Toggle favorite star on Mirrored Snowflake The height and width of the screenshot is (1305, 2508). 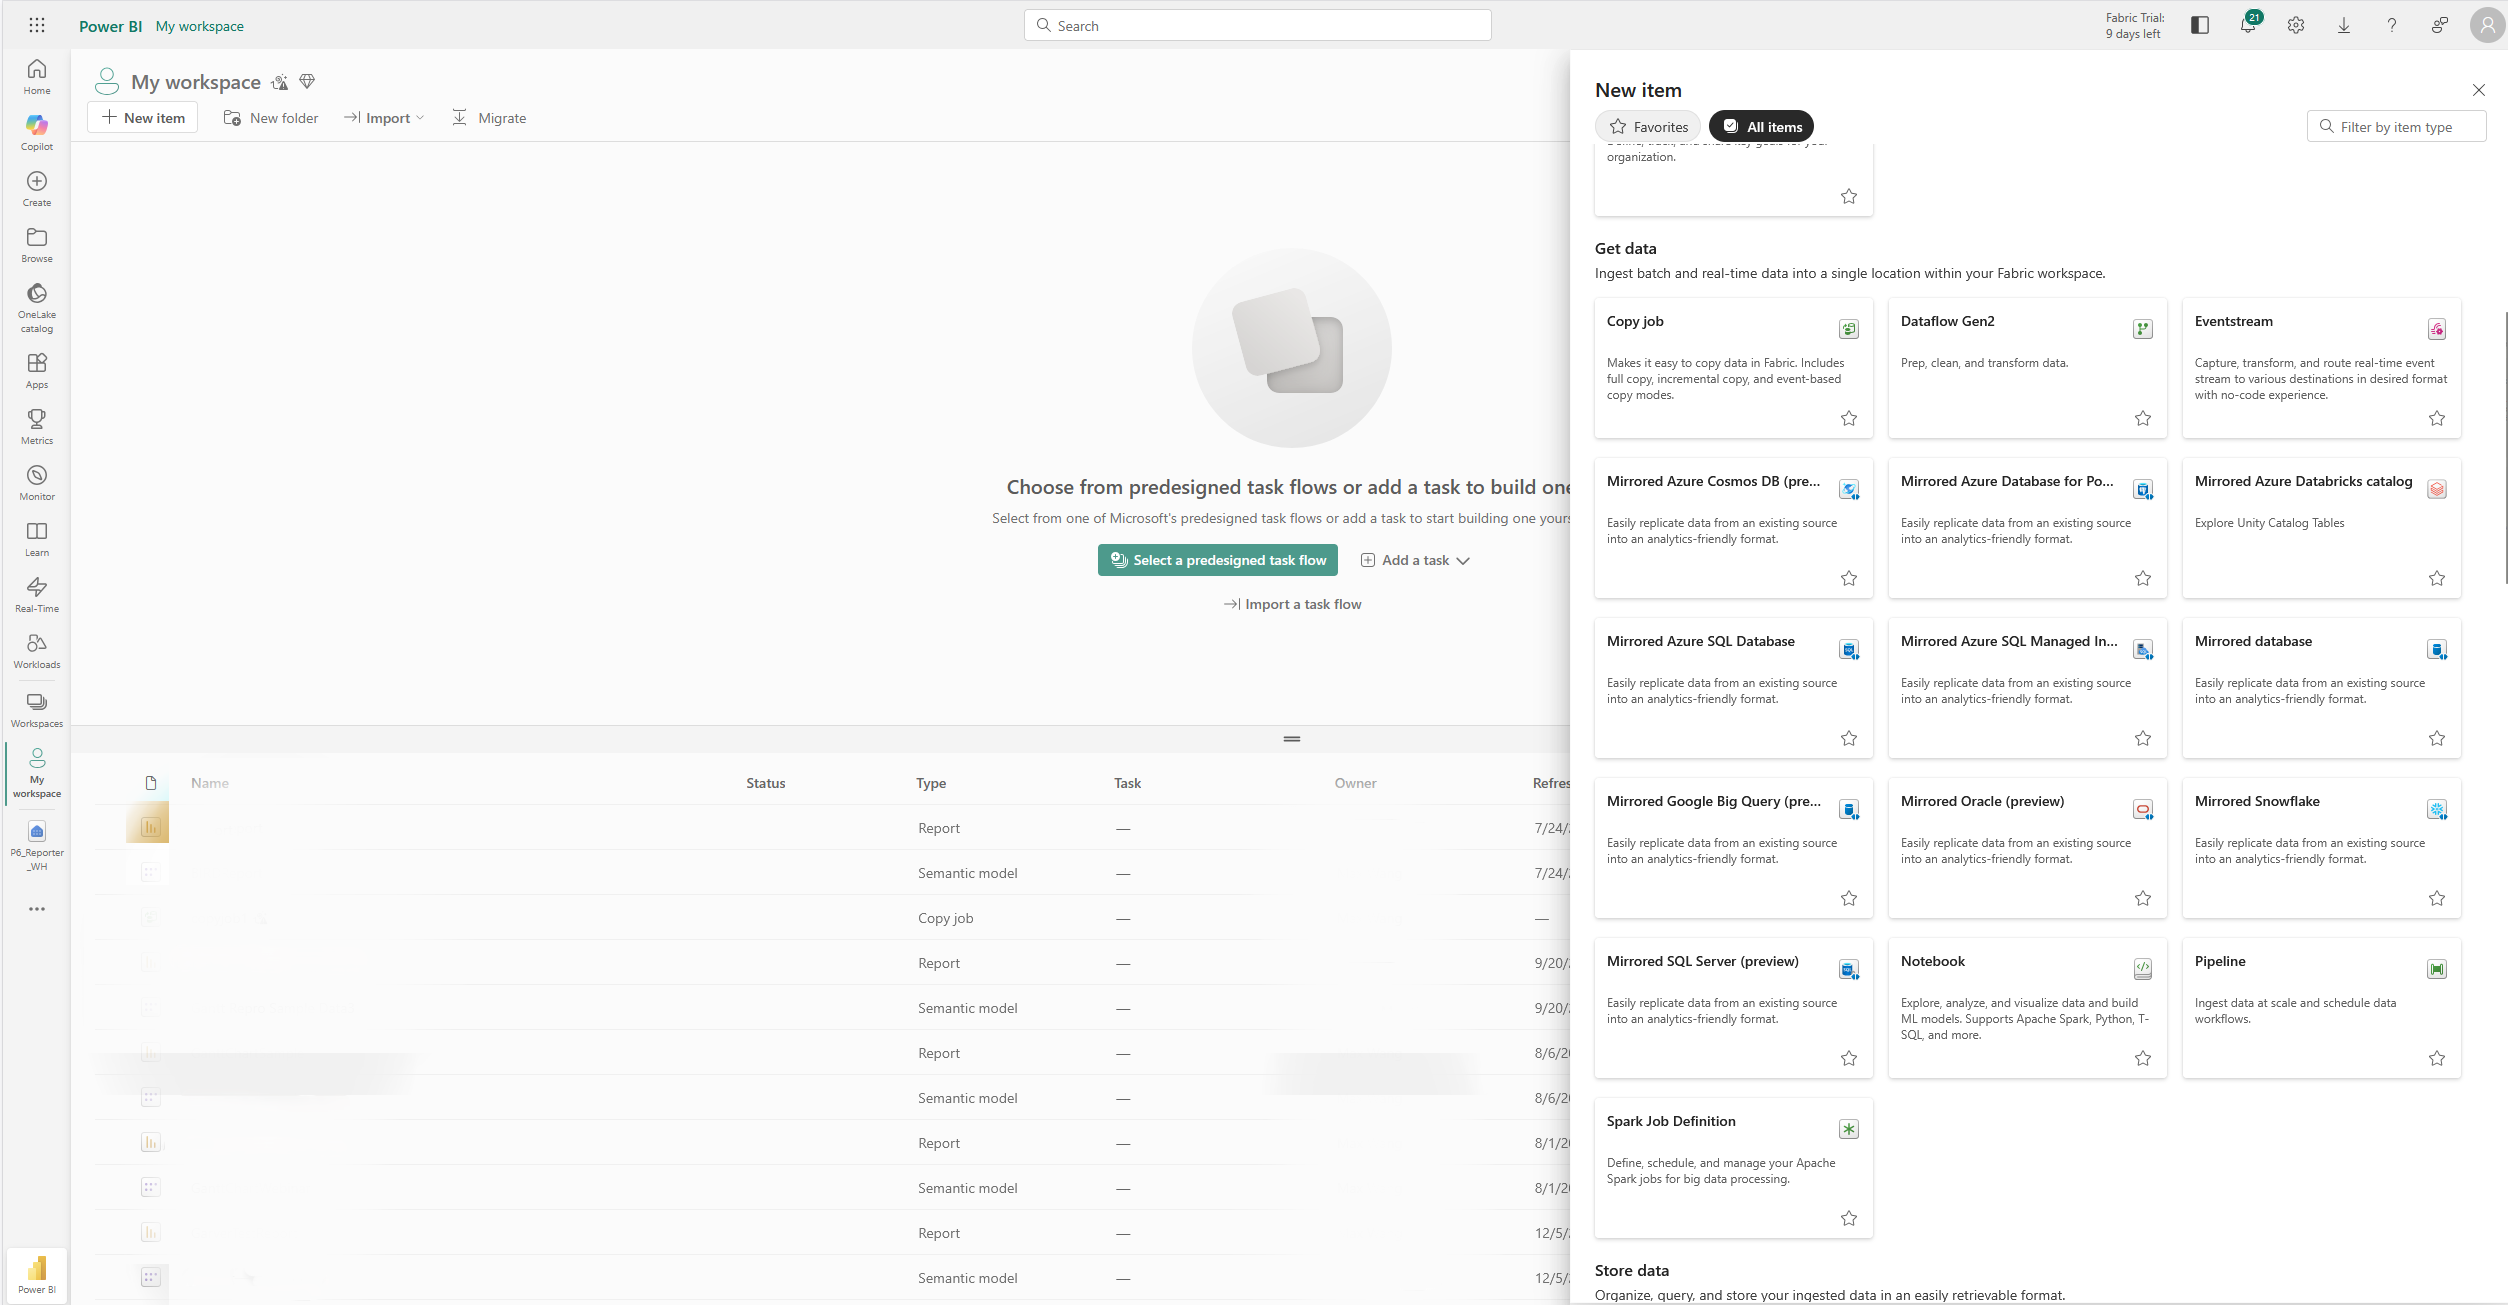tap(2436, 898)
